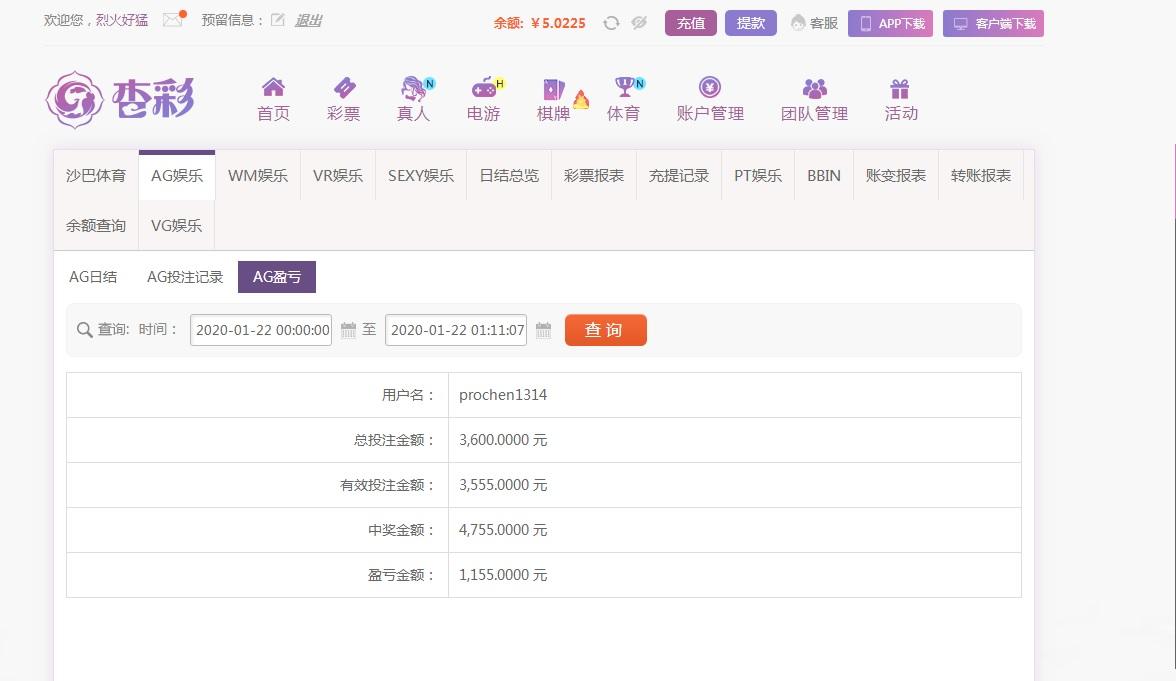Open calendar for start time

click(x=348, y=330)
